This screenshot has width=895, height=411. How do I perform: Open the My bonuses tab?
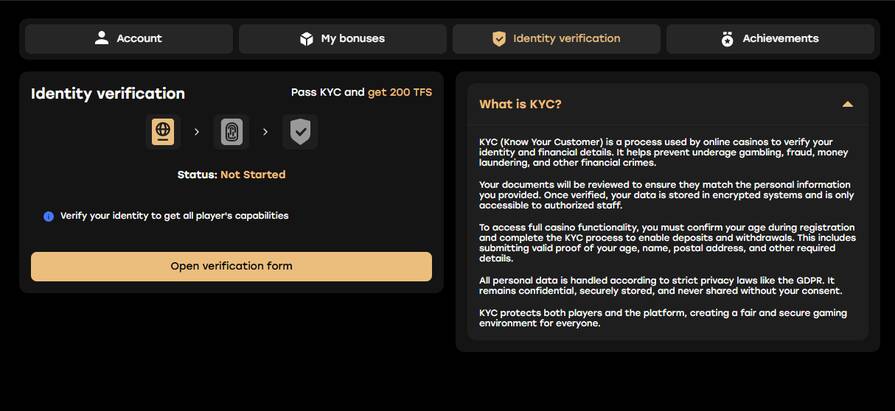coord(342,39)
